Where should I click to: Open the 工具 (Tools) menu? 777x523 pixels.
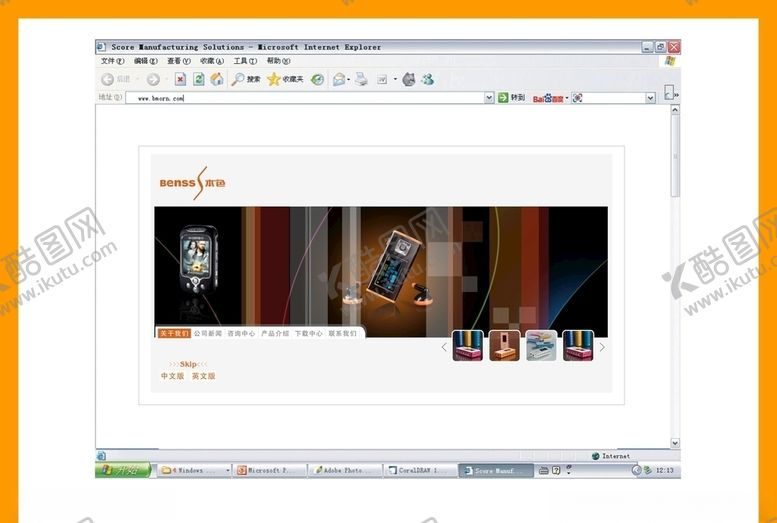[245, 61]
